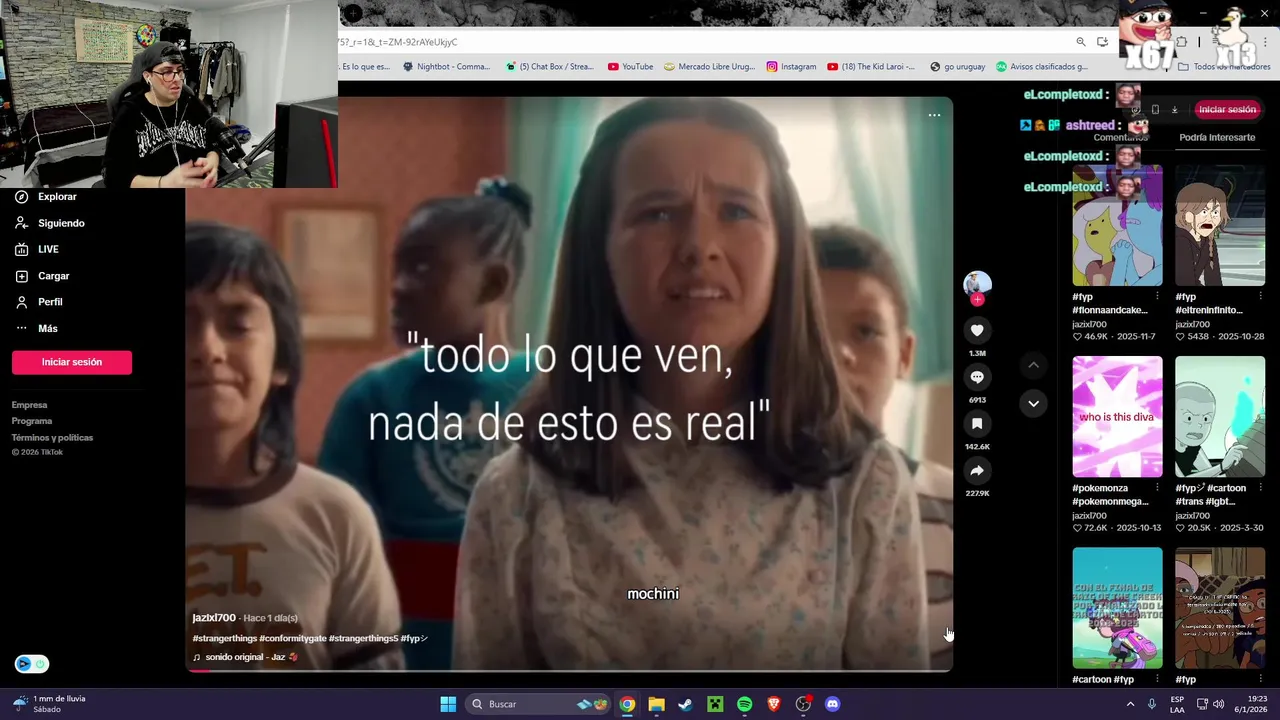
Task: Open the 'who is this diva' video thumbnail
Action: pos(1117,417)
